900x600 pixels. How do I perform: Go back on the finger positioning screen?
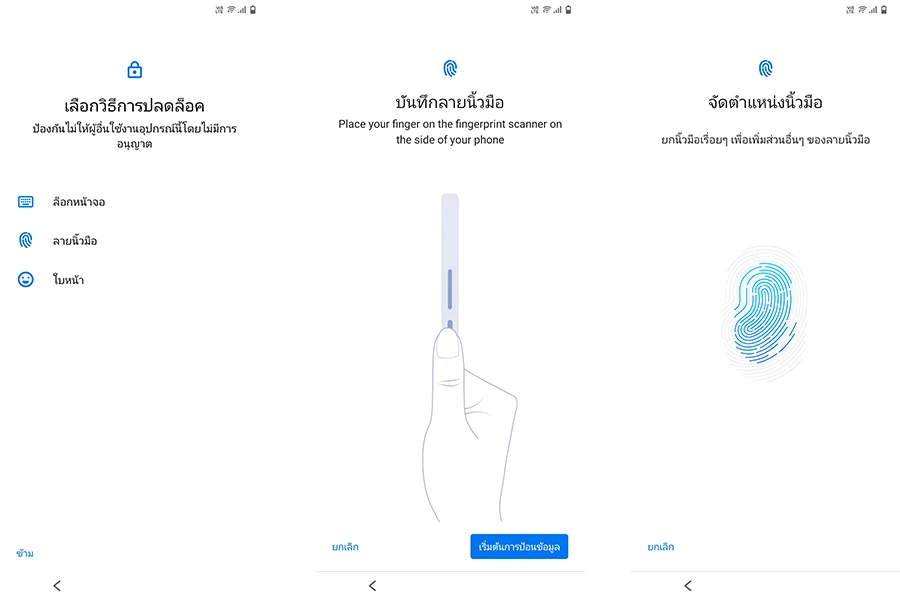tap(688, 586)
